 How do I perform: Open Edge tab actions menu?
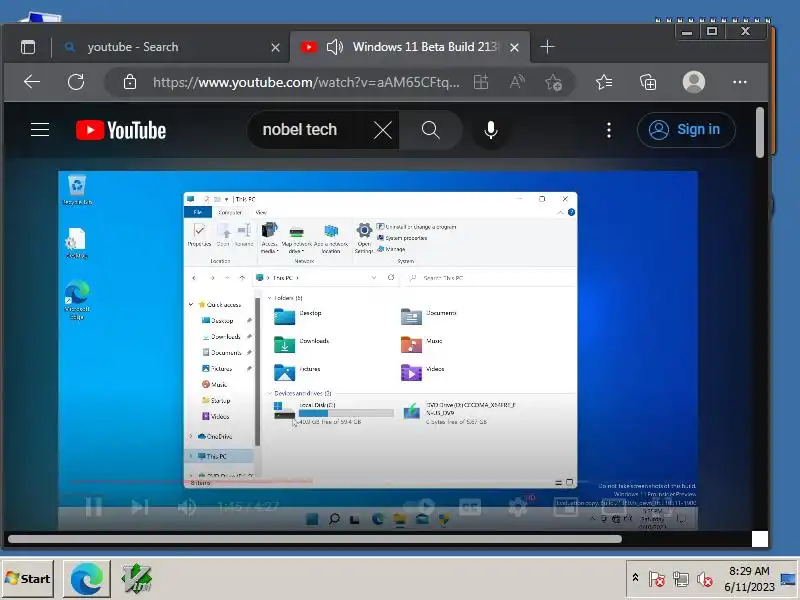pos(28,47)
